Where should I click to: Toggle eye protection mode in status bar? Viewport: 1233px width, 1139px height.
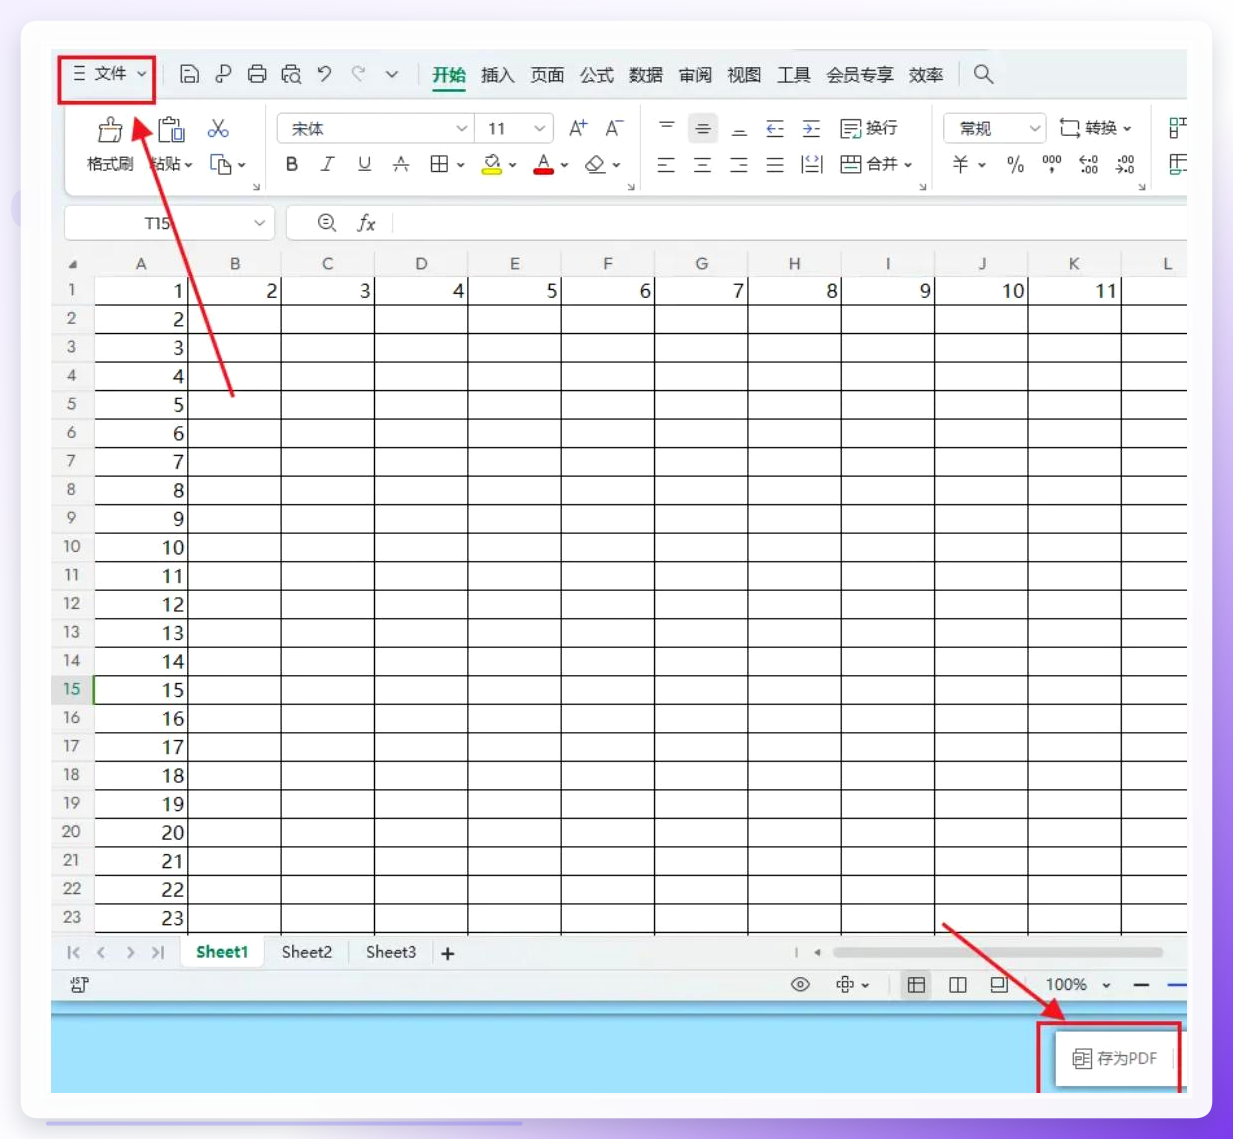[800, 985]
